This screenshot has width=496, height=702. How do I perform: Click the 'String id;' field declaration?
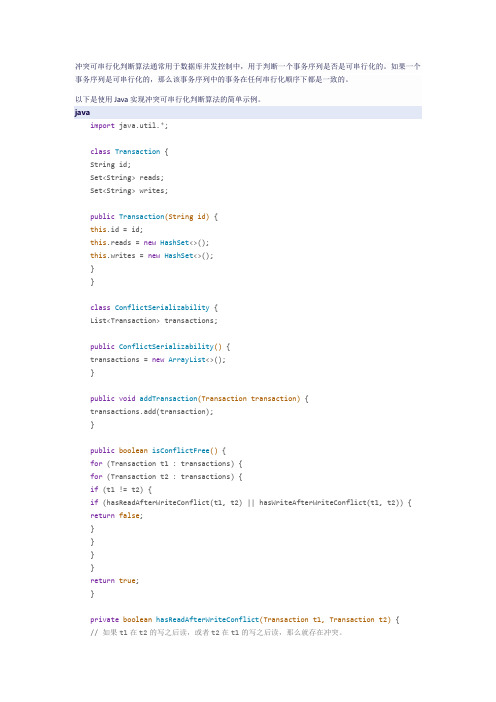point(110,165)
